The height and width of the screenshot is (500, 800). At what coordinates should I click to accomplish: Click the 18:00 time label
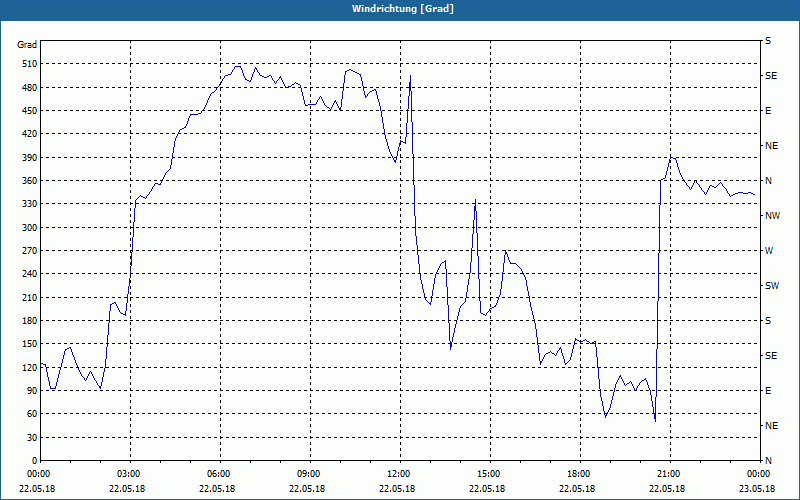pos(580,474)
